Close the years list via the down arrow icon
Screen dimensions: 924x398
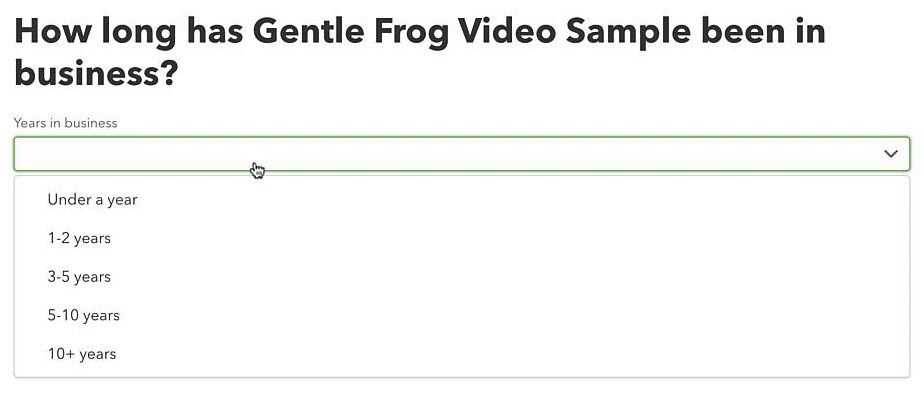point(890,154)
